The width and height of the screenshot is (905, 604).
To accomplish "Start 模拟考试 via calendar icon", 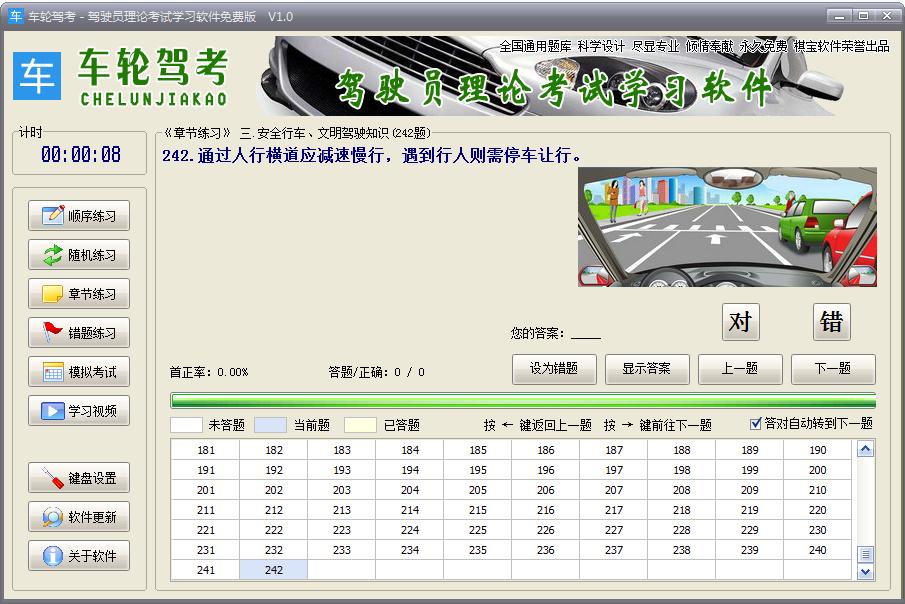I will [52, 372].
